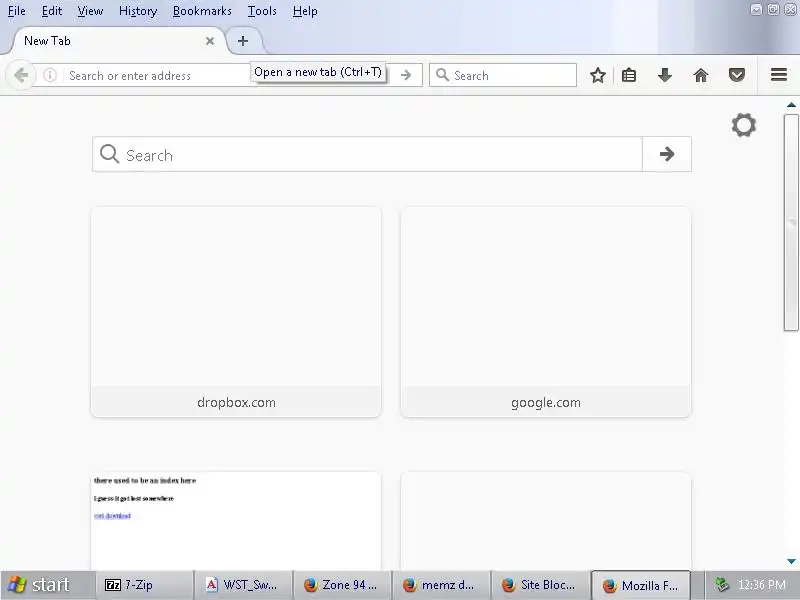Screen dimensions: 800x600
Task: Open the tile with 'index here' text
Action: point(236,521)
